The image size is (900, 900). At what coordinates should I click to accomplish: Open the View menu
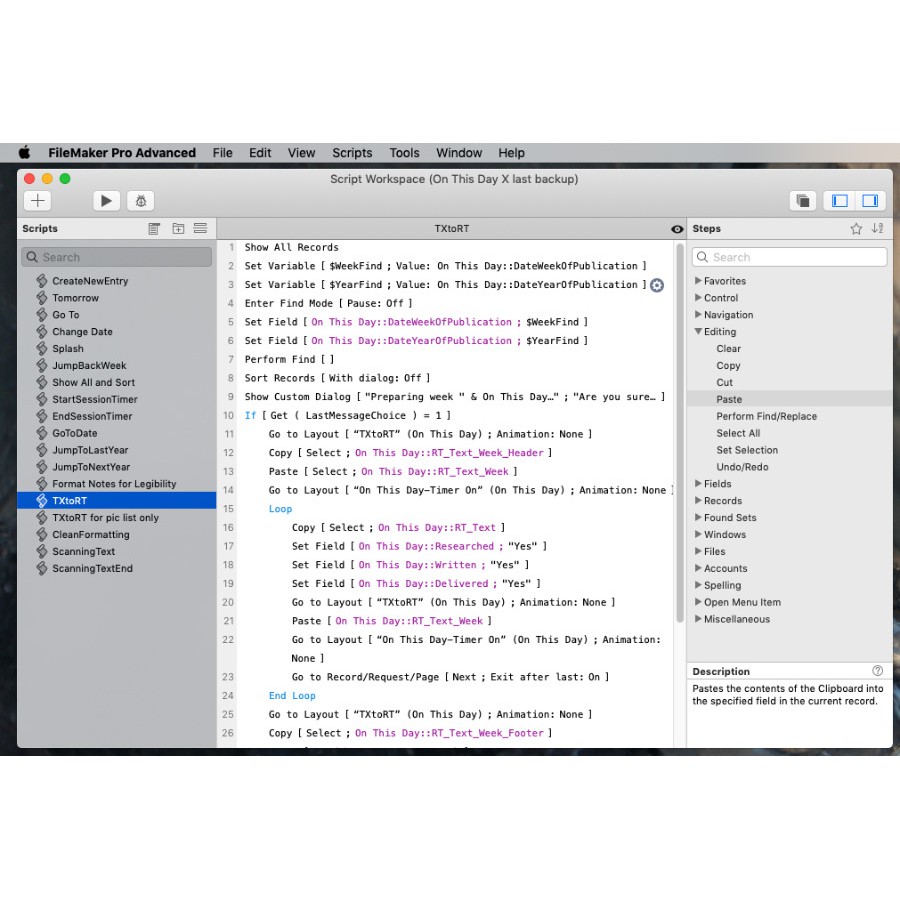301,153
